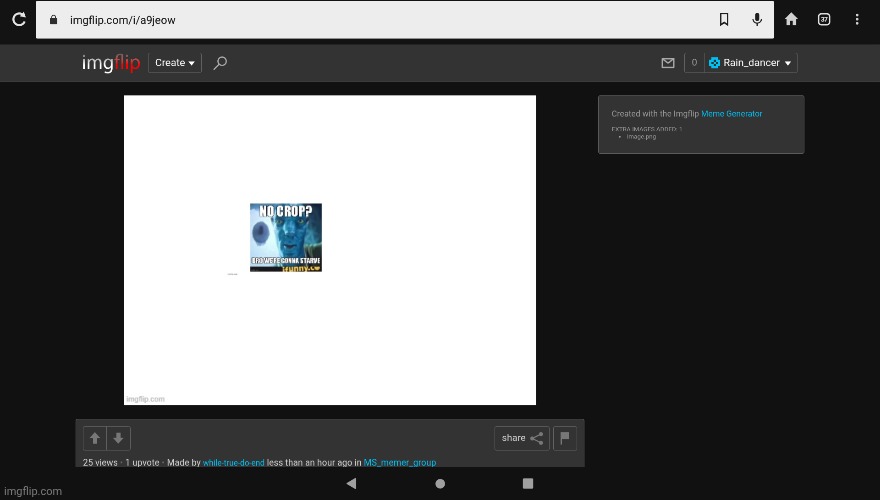Reload the page with the refresh icon
880x500 pixels.
pyautogui.click(x=18, y=19)
